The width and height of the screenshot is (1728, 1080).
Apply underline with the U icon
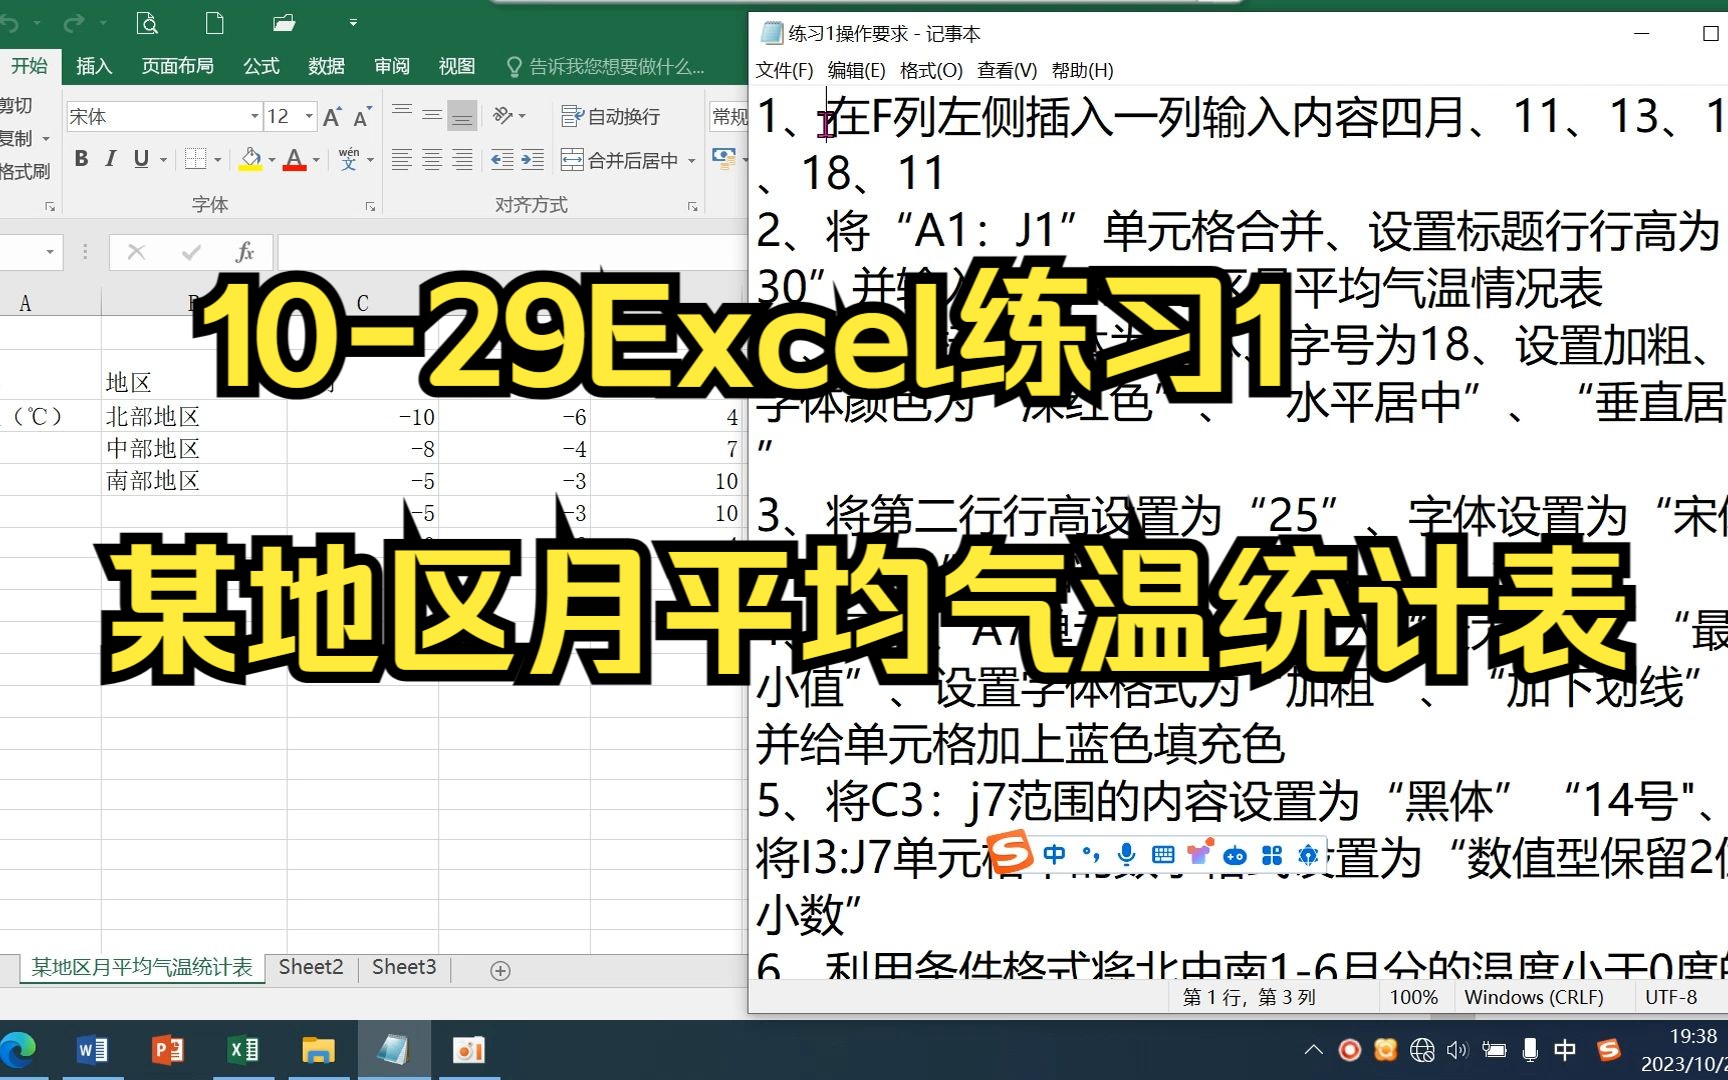[x=142, y=158]
